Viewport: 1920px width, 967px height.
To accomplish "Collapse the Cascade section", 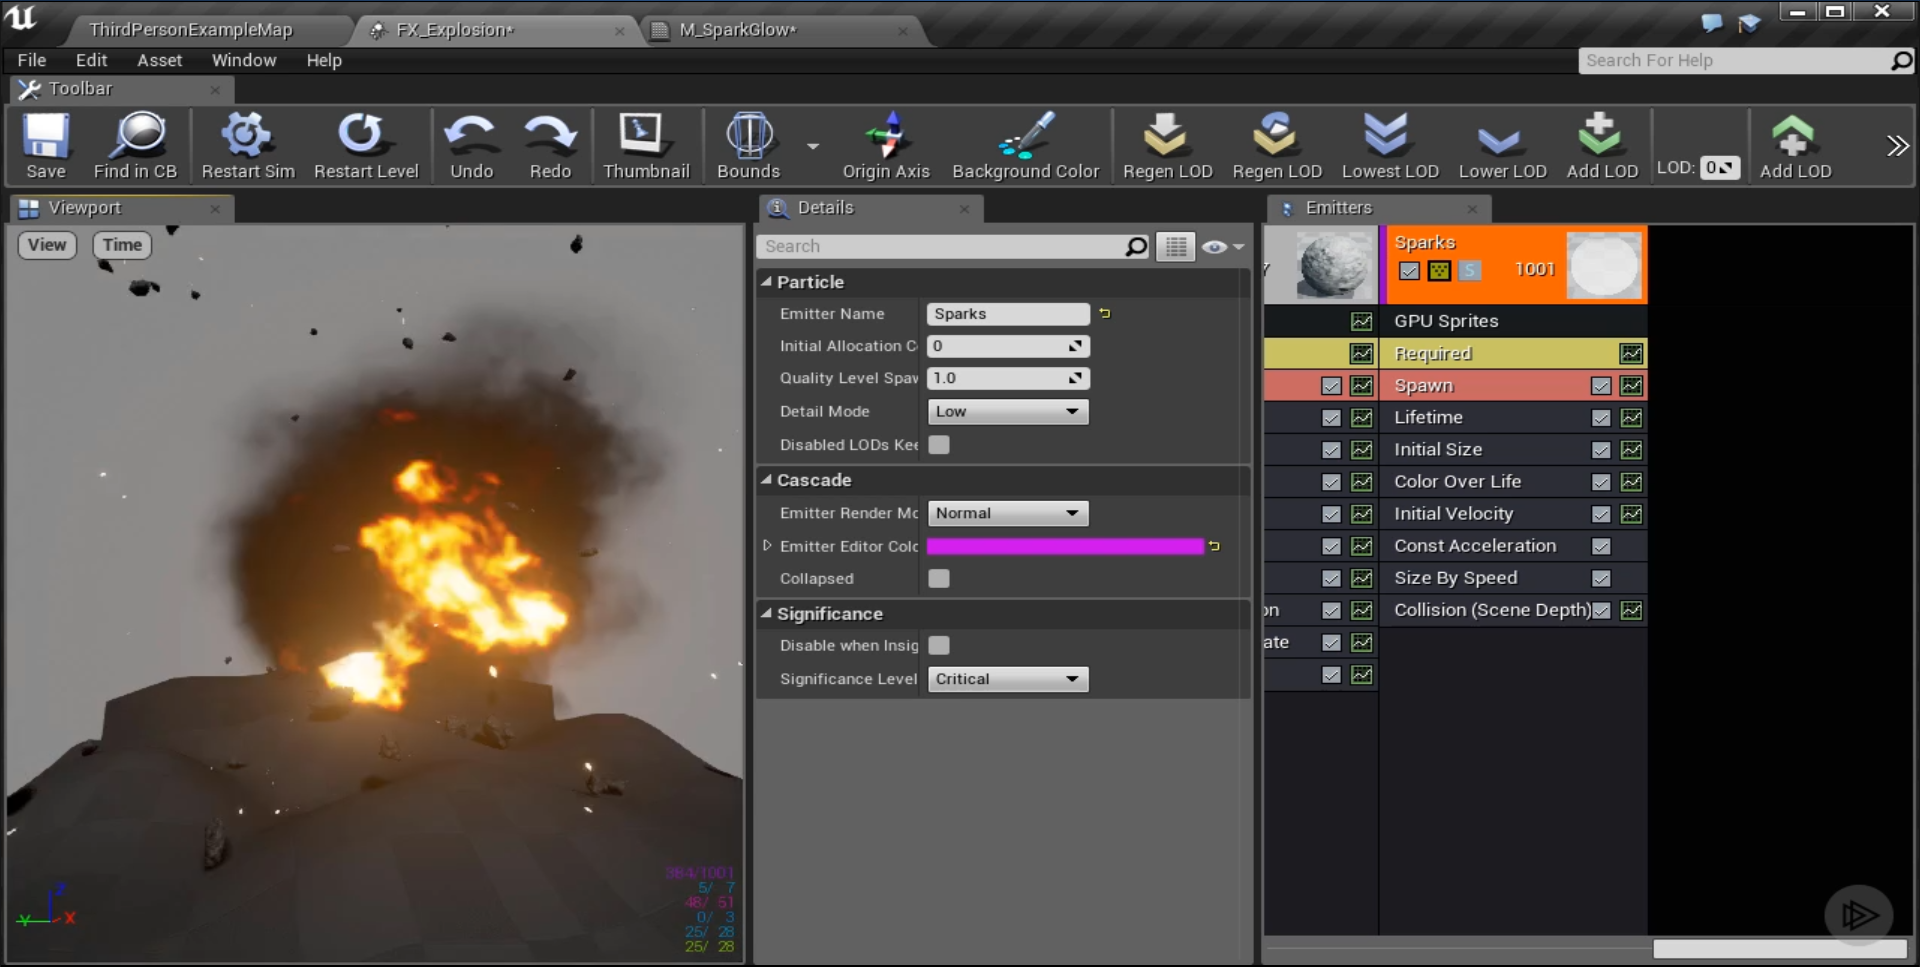I will coord(767,480).
